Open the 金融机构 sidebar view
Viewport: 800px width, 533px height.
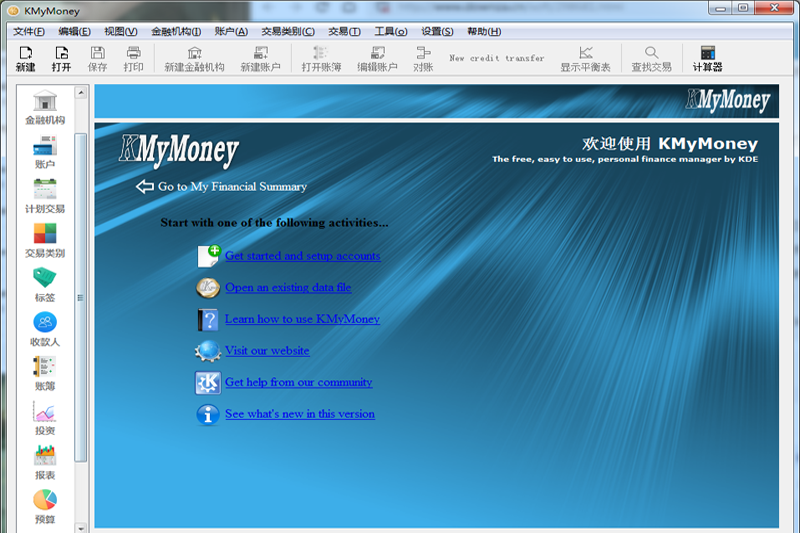coord(45,106)
